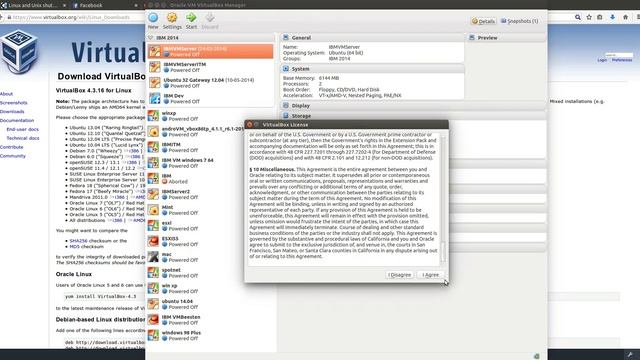Open End-user docs link

[x=22, y=129]
